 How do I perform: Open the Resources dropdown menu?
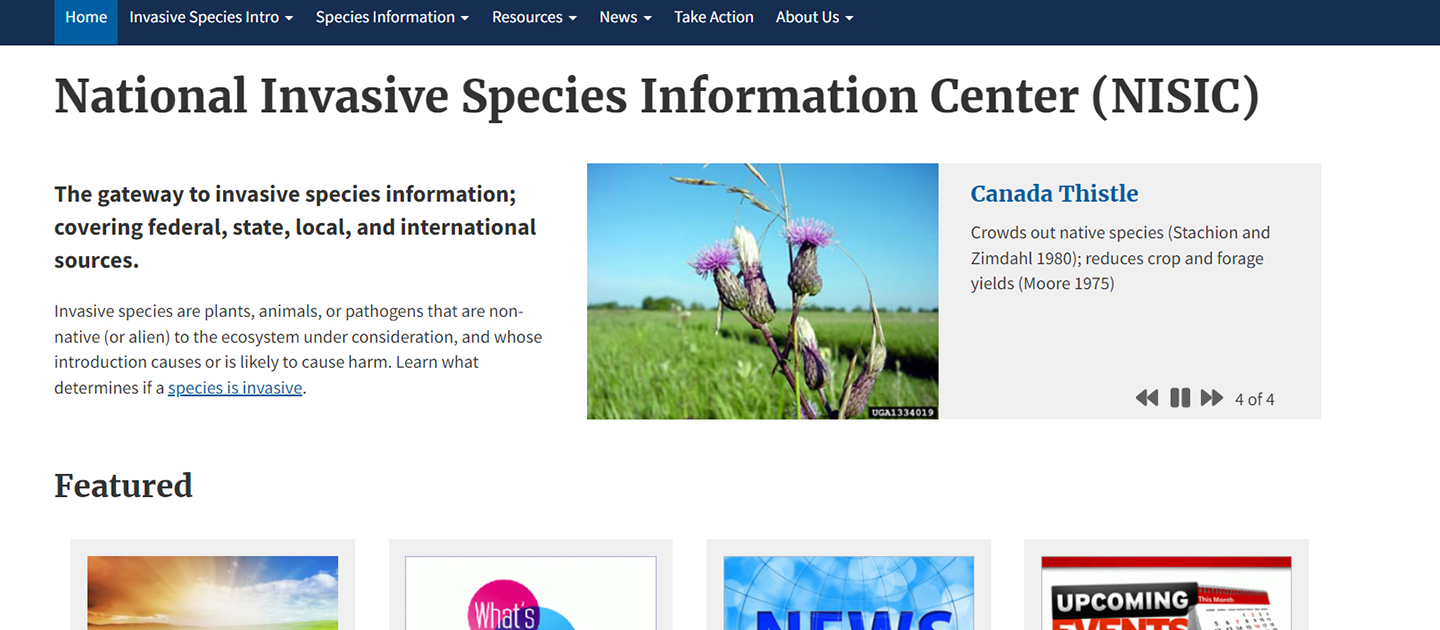coord(534,18)
